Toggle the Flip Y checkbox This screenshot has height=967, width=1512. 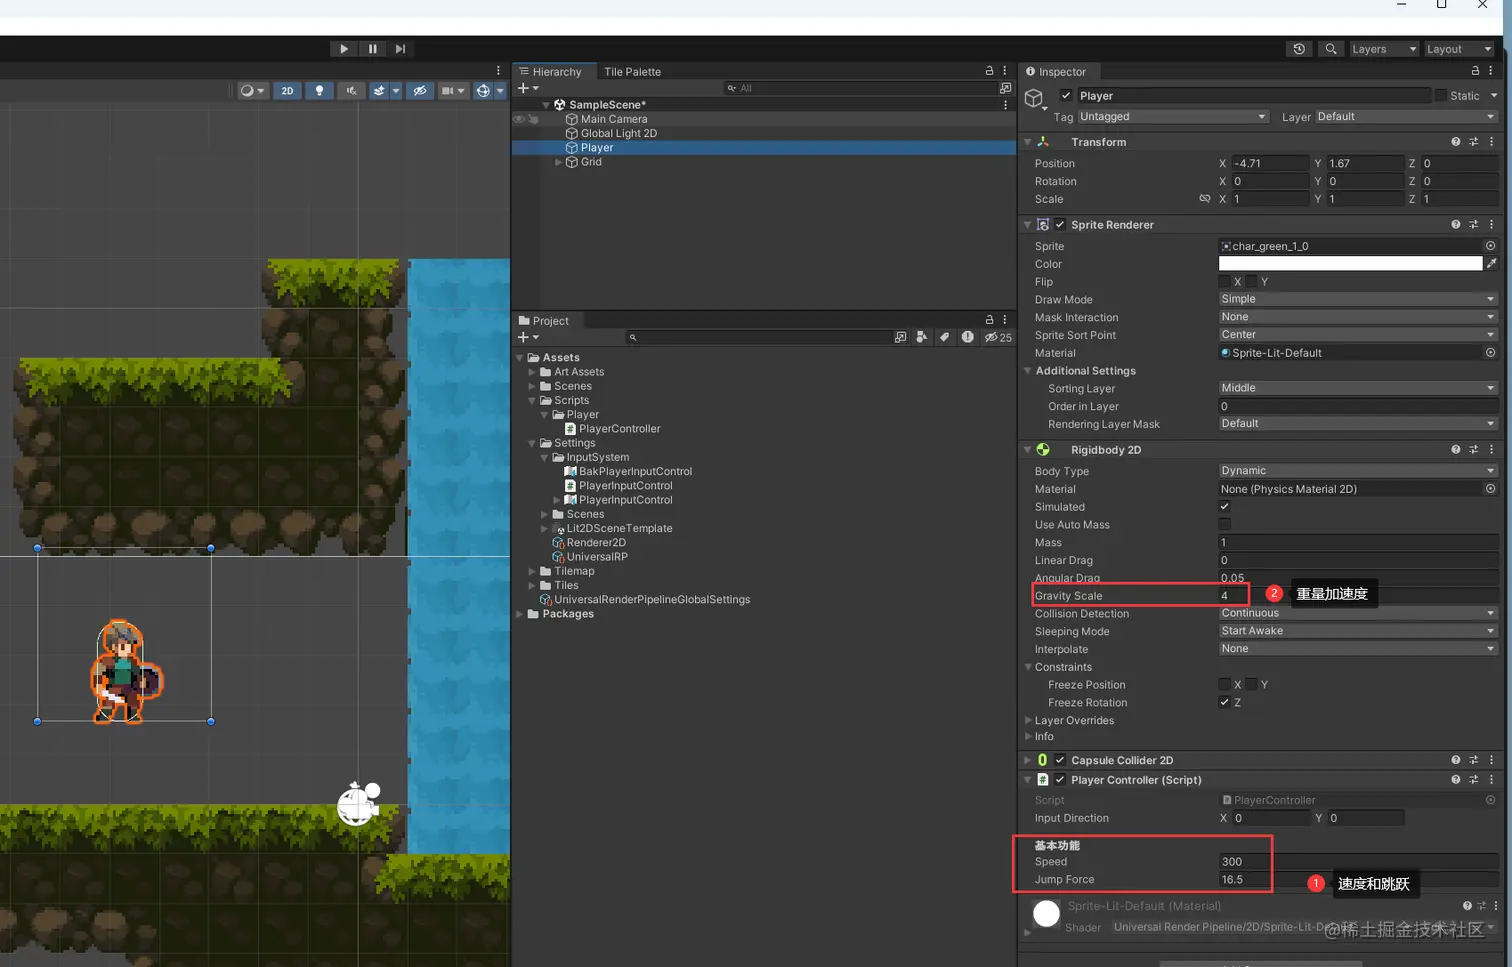(x=1251, y=282)
